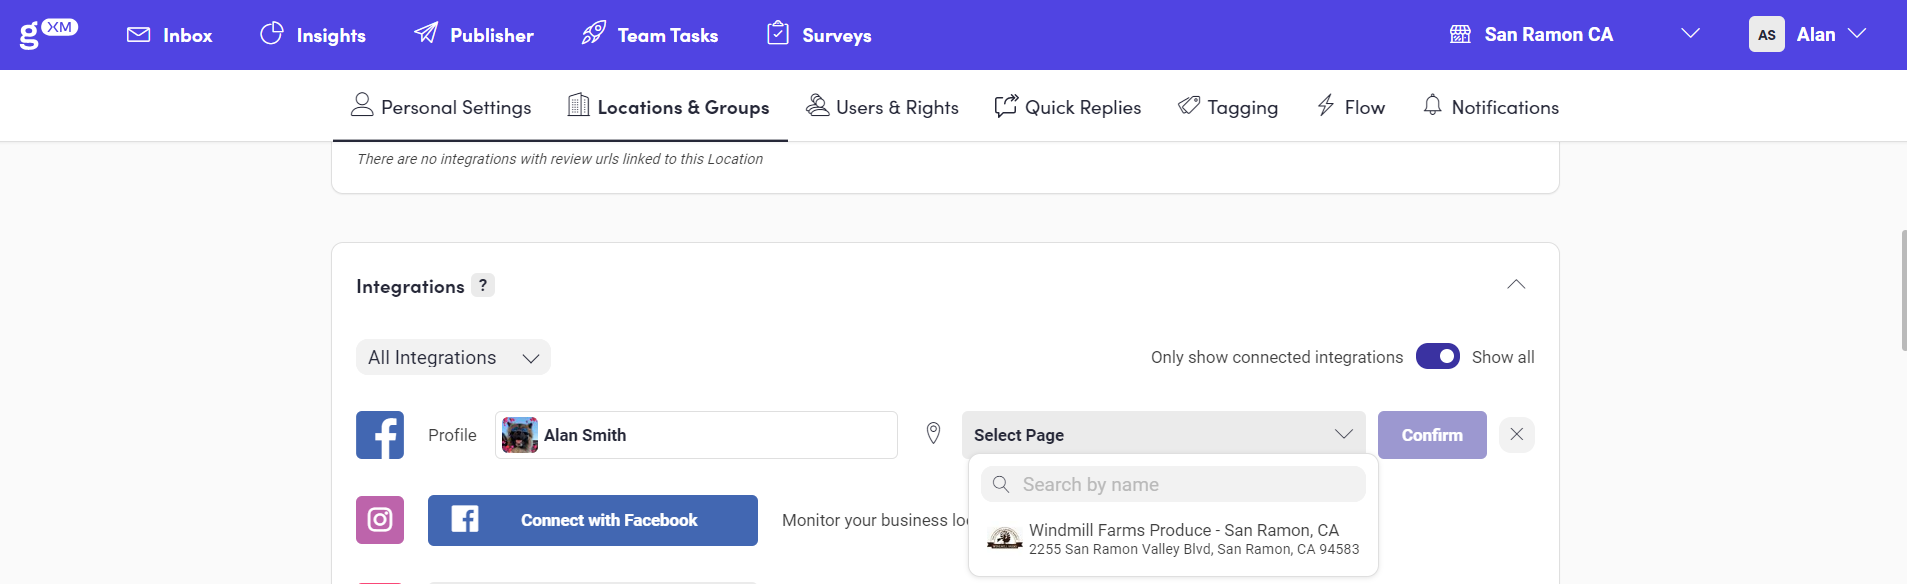Click the Search by name field

point(1173,484)
